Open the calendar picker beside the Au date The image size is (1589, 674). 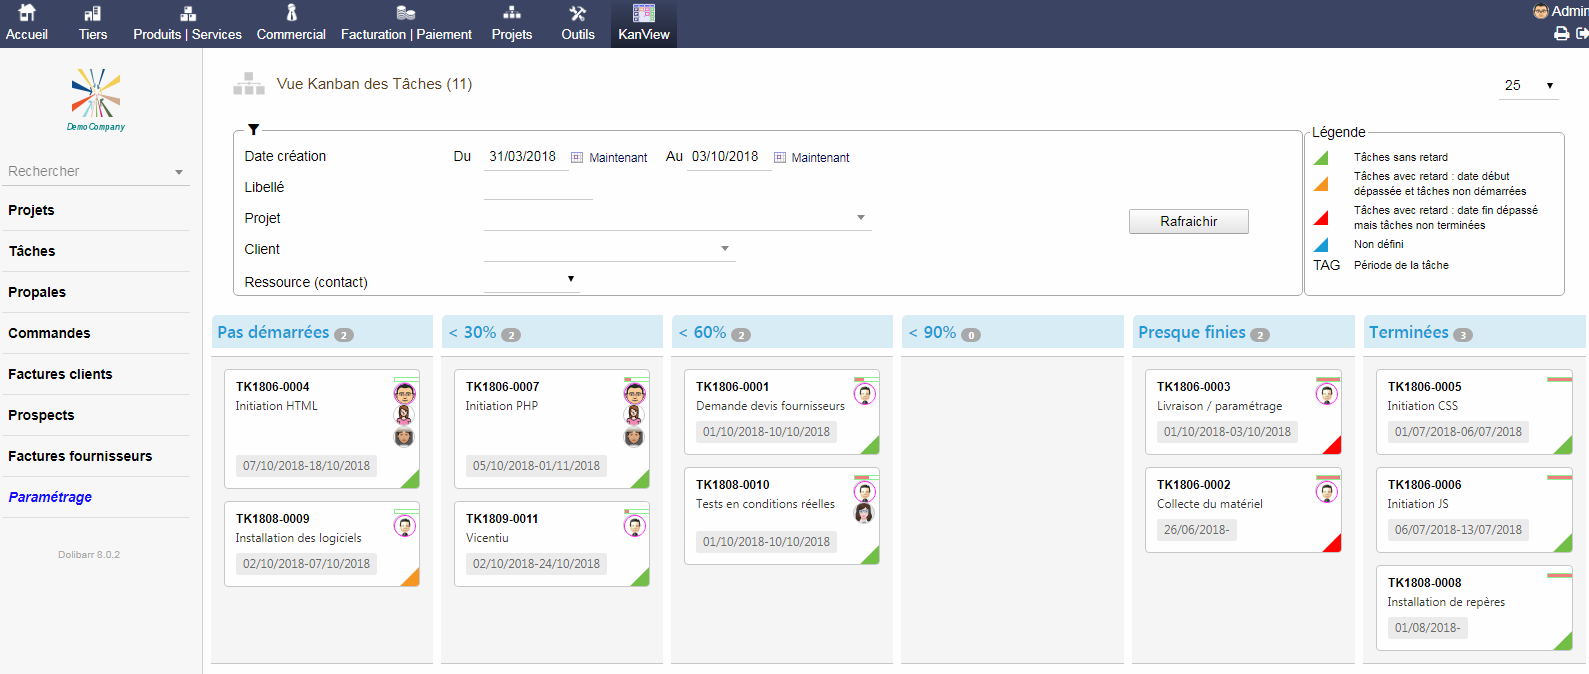point(780,157)
